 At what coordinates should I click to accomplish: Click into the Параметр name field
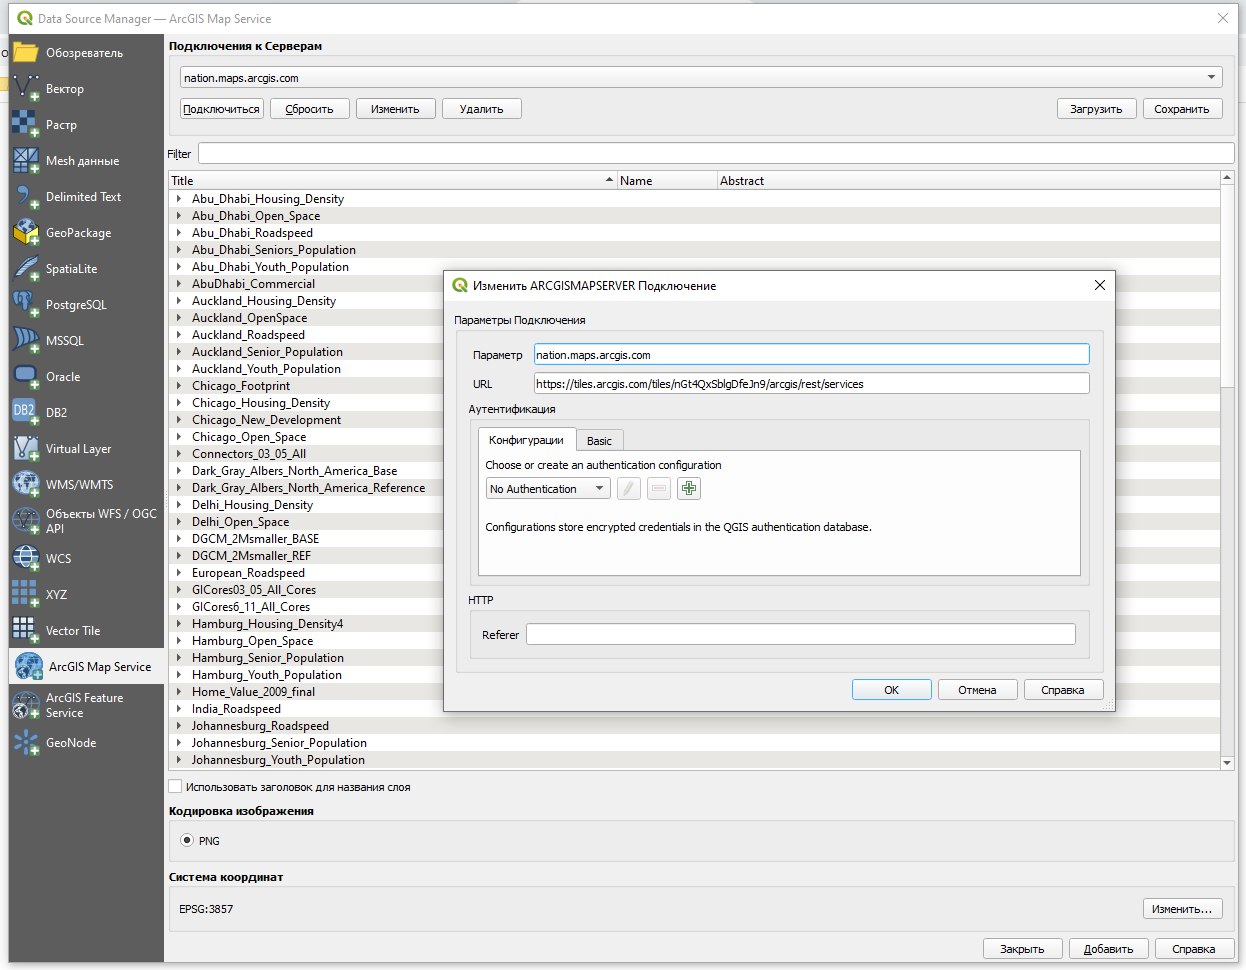point(811,354)
